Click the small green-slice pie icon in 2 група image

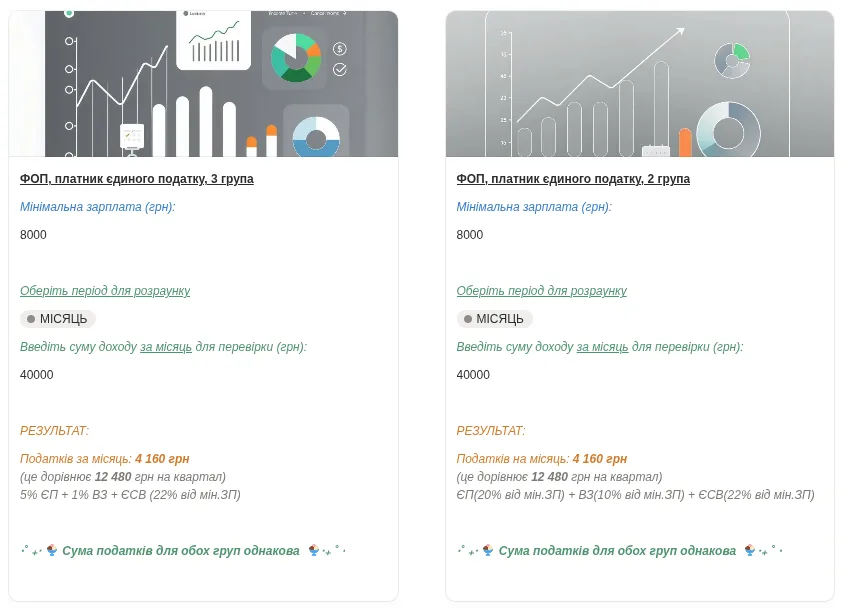click(x=733, y=59)
